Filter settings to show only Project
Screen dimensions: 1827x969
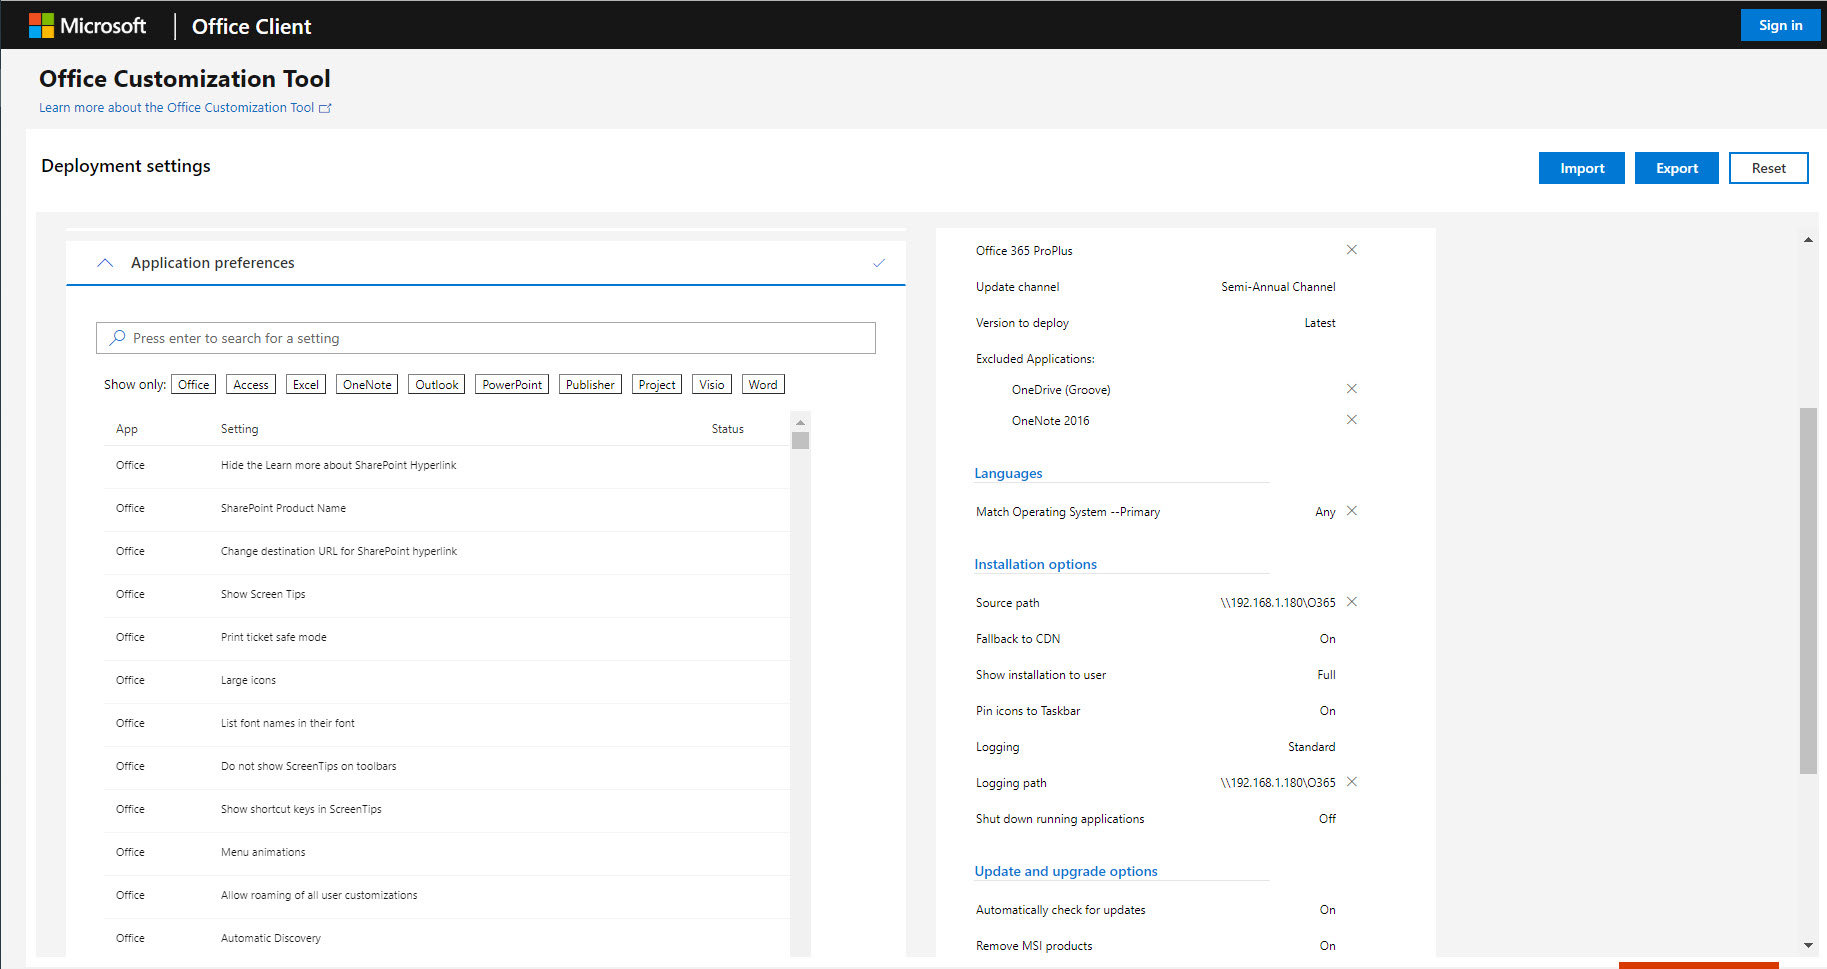(x=657, y=385)
